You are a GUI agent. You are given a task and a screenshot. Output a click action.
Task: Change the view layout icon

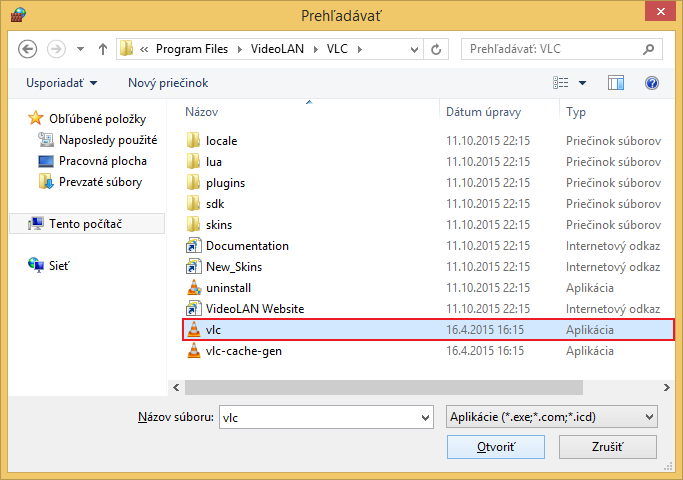tap(561, 83)
